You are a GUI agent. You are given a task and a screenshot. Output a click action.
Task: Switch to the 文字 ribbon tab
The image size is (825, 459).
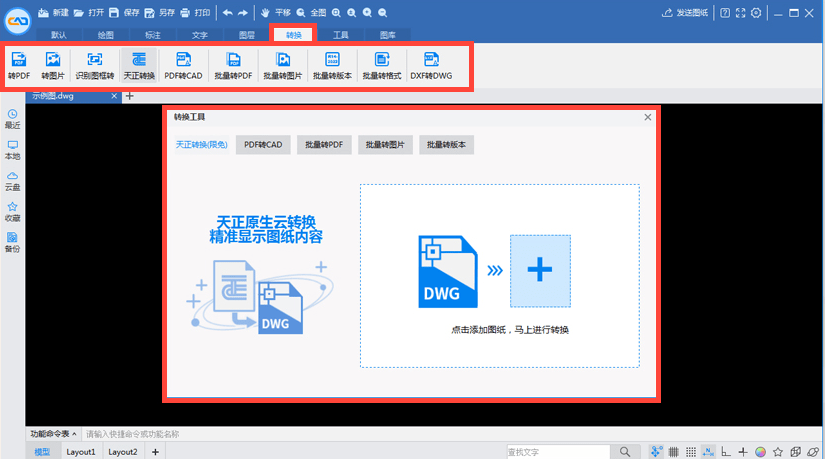coord(199,35)
